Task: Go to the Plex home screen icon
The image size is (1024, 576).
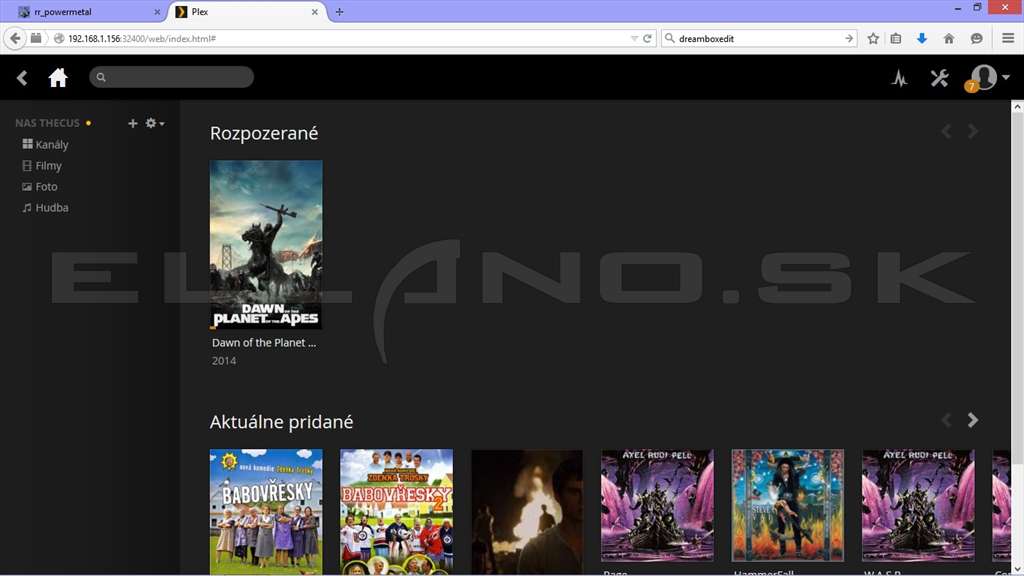Action: [x=58, y=78]
